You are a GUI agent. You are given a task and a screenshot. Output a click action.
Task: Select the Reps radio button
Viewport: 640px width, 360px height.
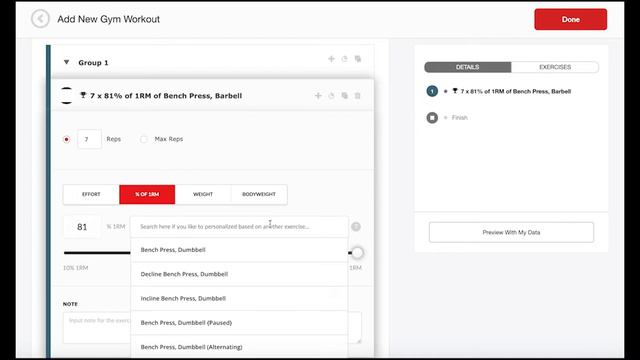67,139
